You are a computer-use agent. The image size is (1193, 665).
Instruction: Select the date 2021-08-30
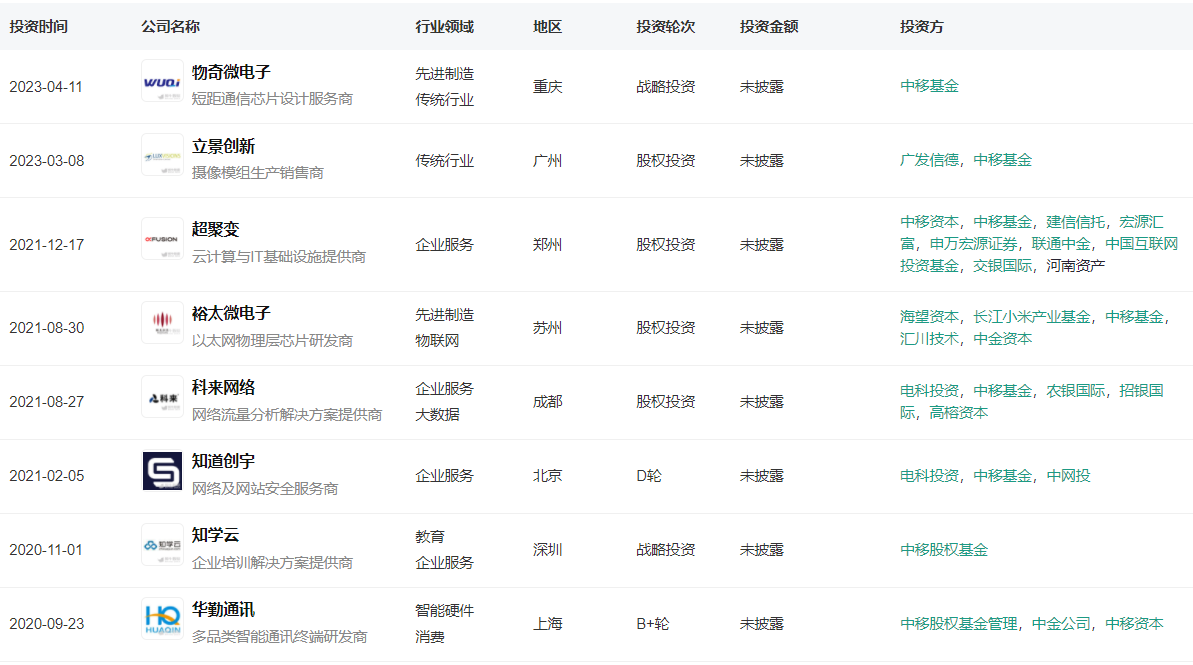point(46,328)
